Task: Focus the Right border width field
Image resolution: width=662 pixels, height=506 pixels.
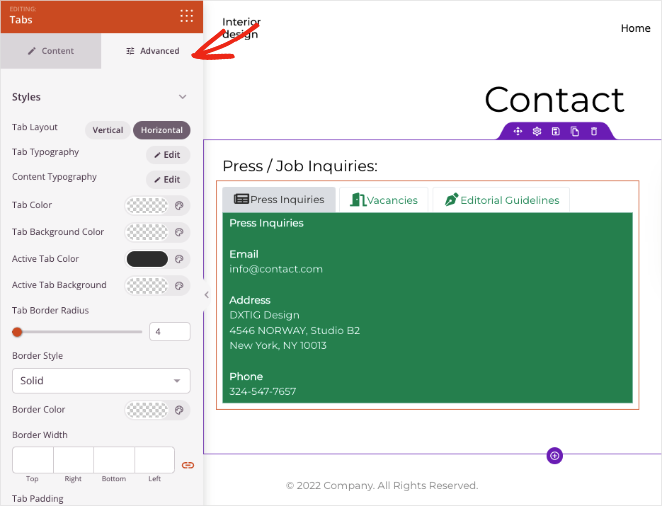Action: tap(73, 460)
